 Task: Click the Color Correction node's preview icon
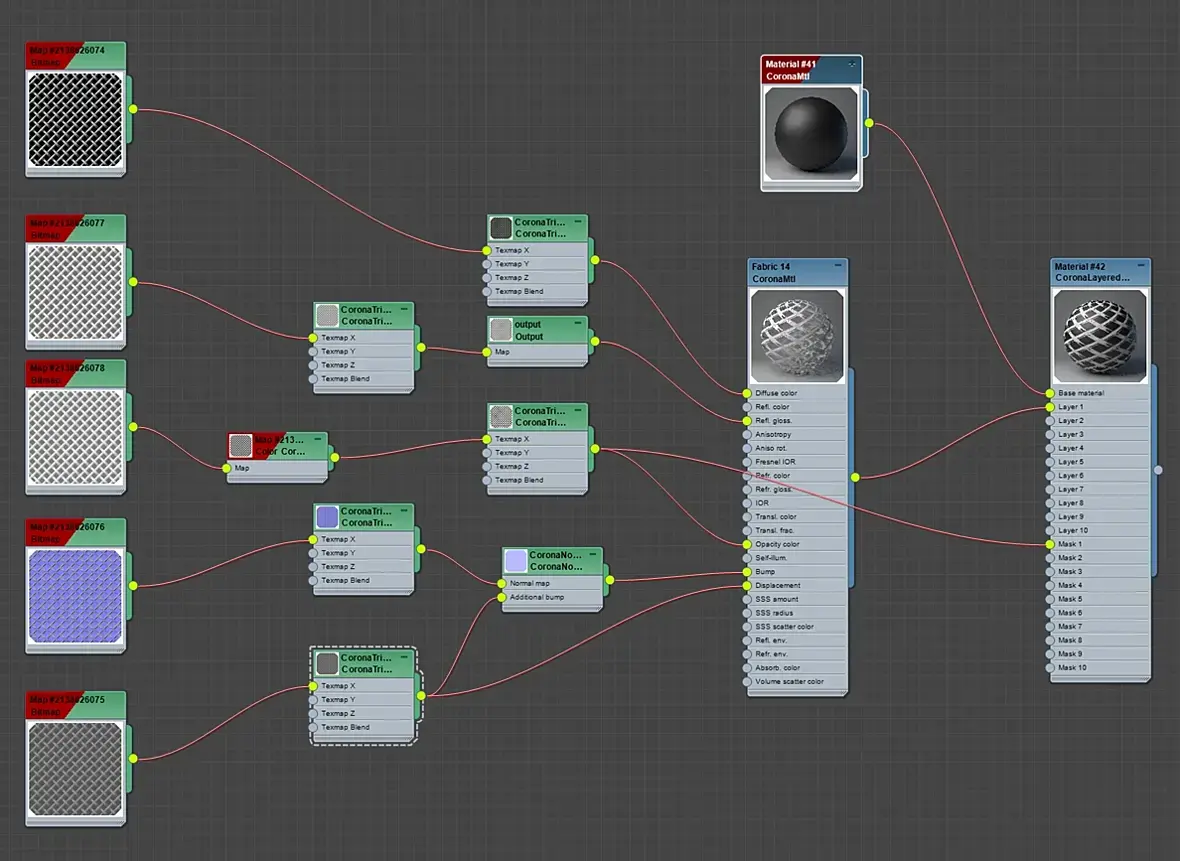(x=240, y=446)
